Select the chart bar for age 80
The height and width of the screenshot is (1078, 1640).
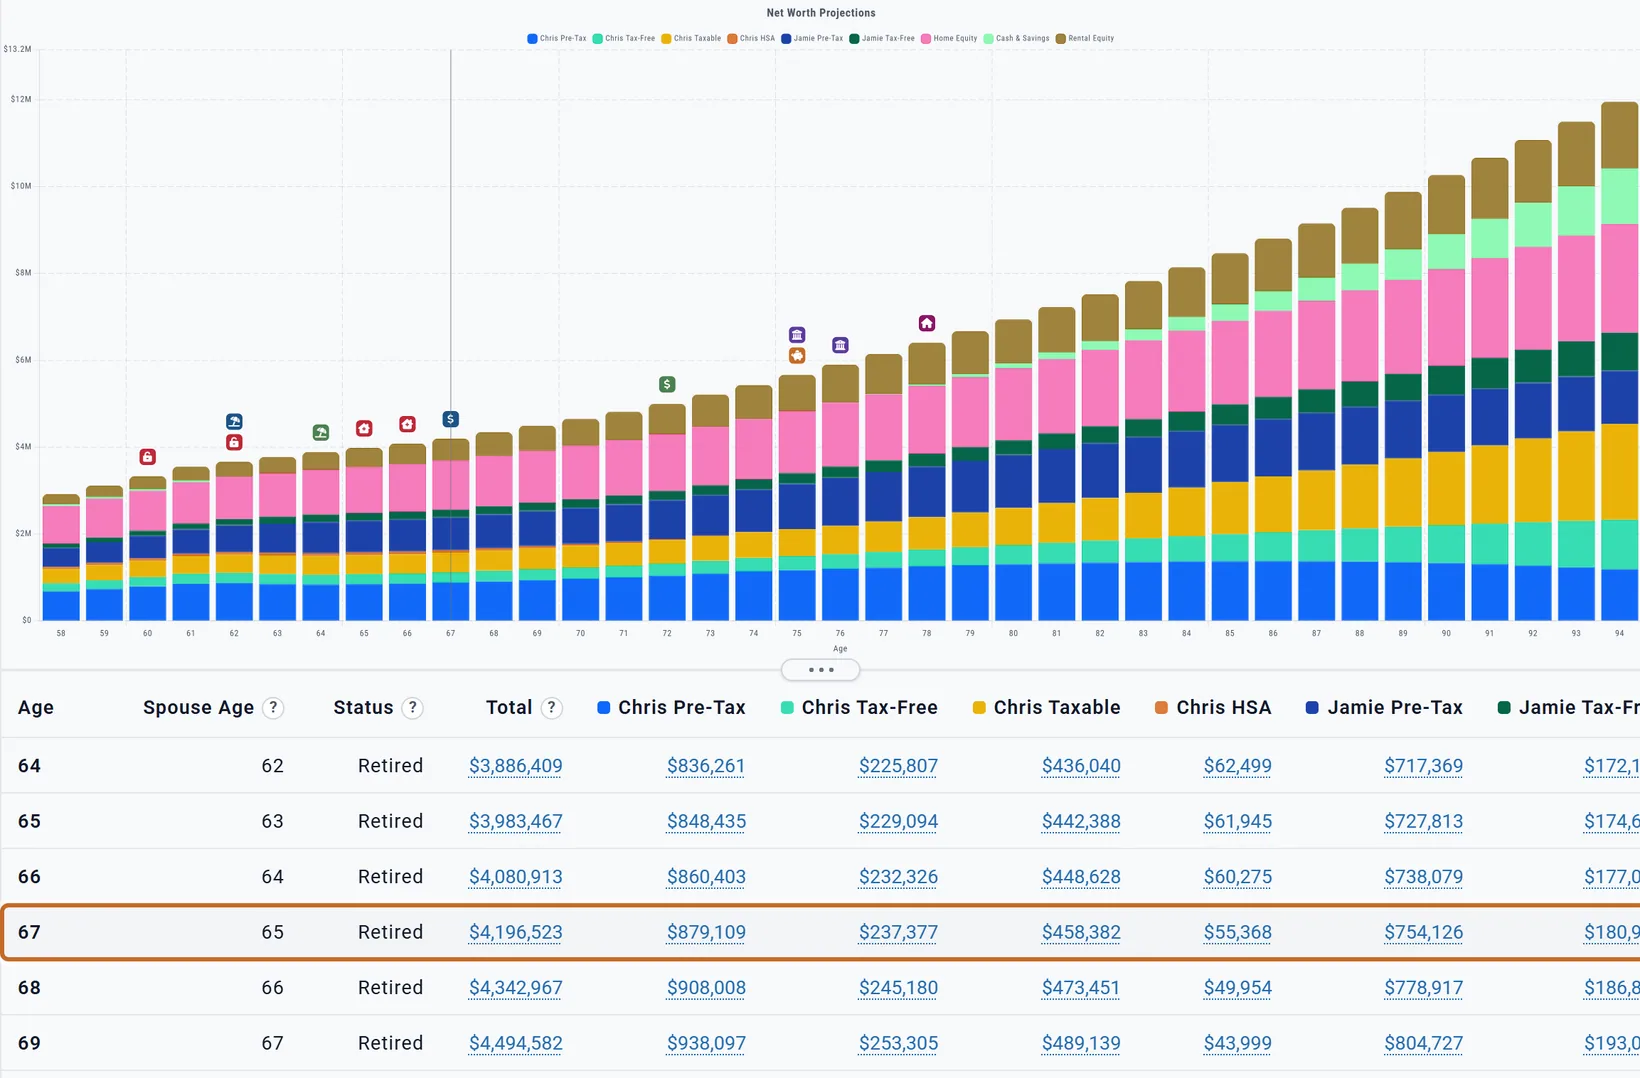click(x=1013, y=470)
